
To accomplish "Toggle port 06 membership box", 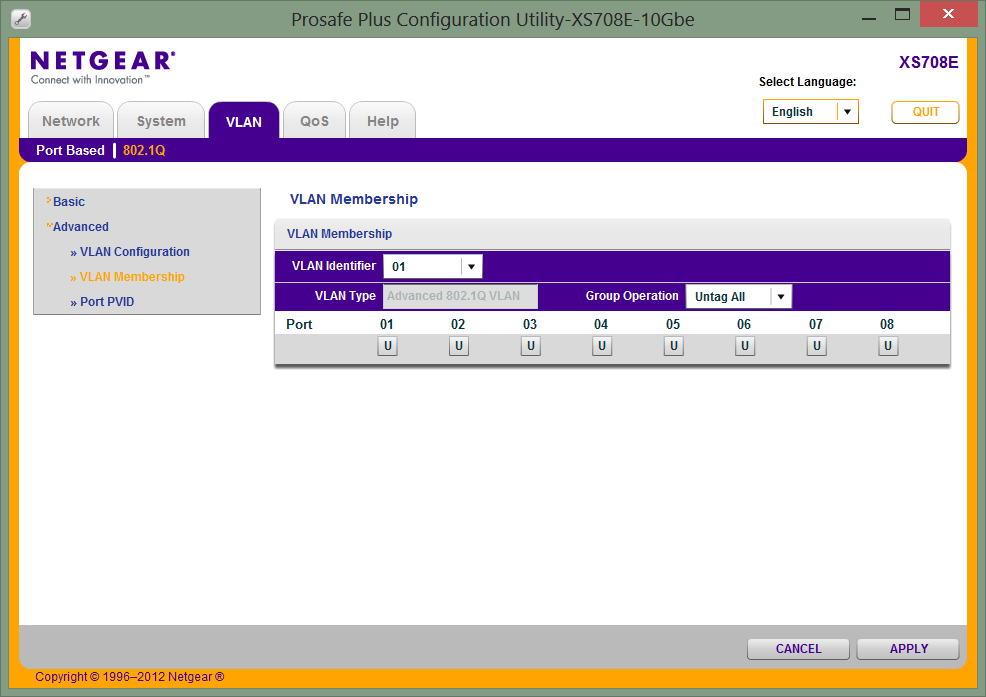I will coord(745,346).
